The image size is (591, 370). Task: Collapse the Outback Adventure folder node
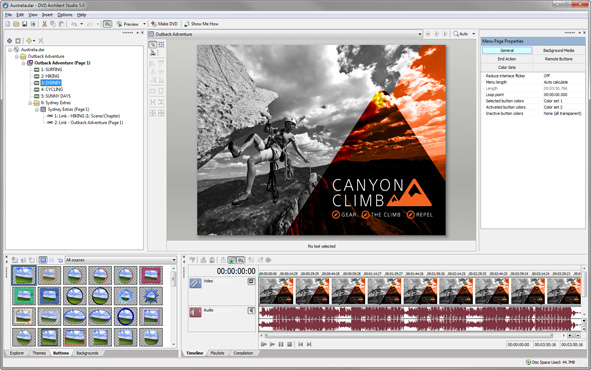click(17, 57)
